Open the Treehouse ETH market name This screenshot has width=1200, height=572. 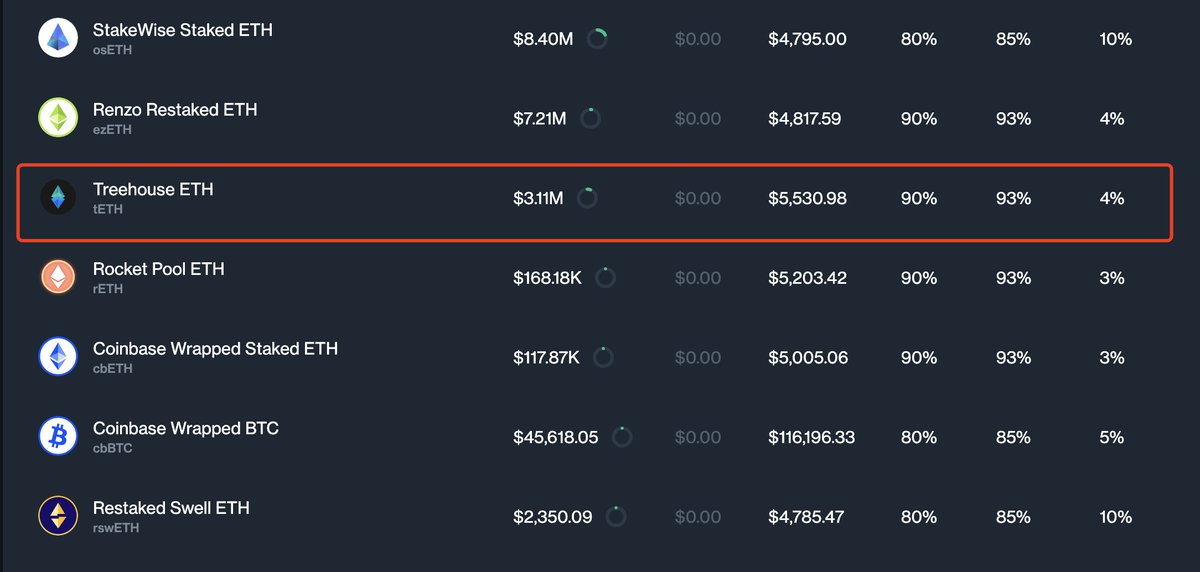click(x=153, y=189)
